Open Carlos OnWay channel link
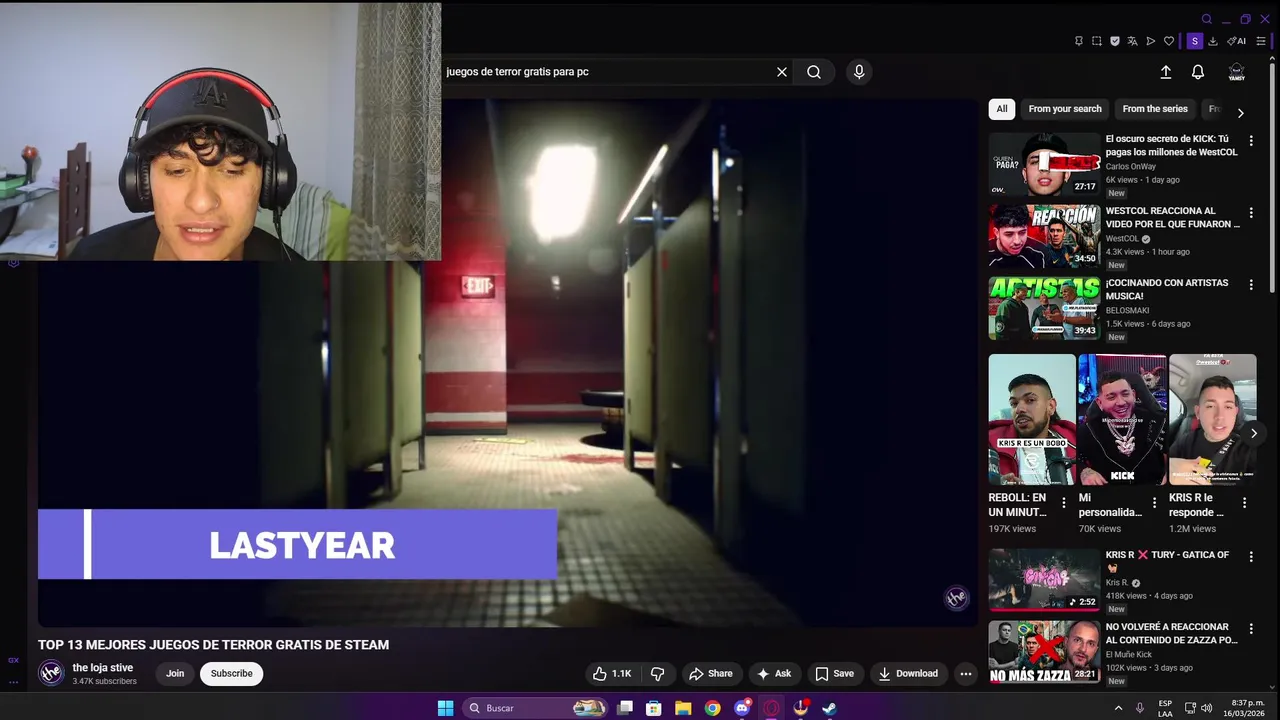 click(1131, 166)
